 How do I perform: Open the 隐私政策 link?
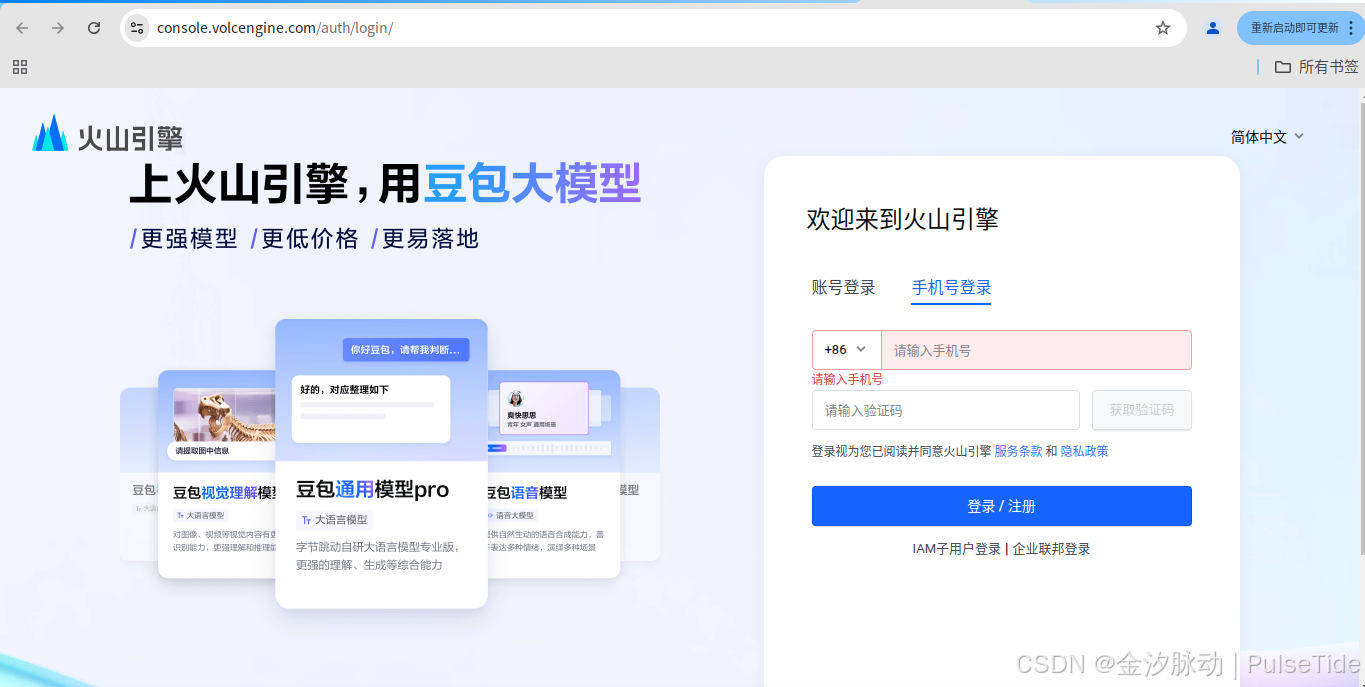(1084, 451)
